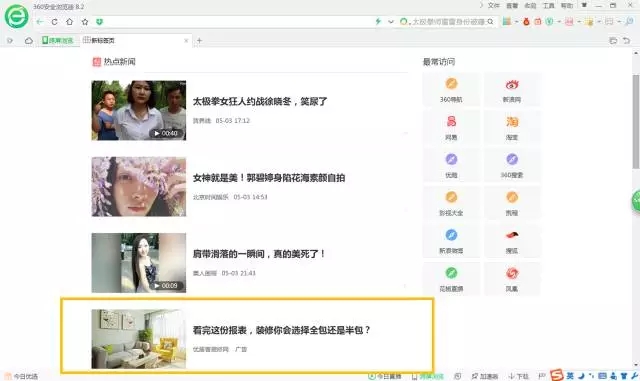Open the 淘宝 shortcut tile

[x=512, y=128]
